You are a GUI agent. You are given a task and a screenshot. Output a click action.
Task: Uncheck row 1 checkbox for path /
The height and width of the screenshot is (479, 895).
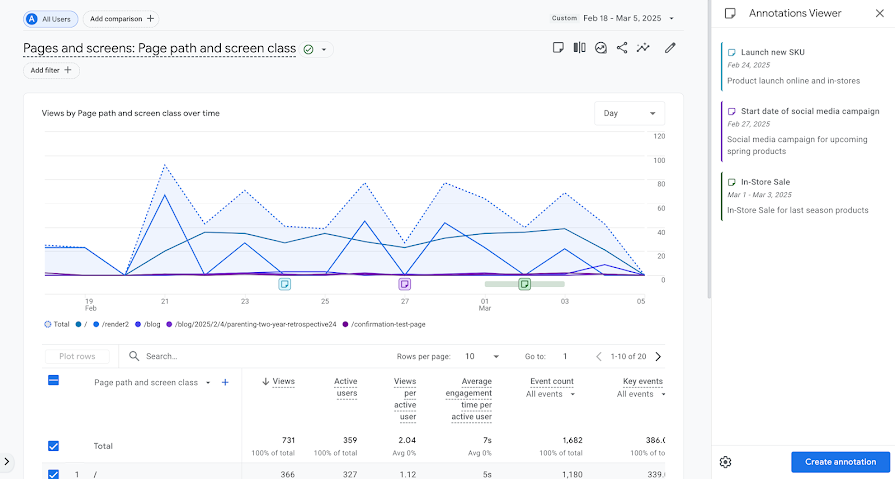point(53,474)
